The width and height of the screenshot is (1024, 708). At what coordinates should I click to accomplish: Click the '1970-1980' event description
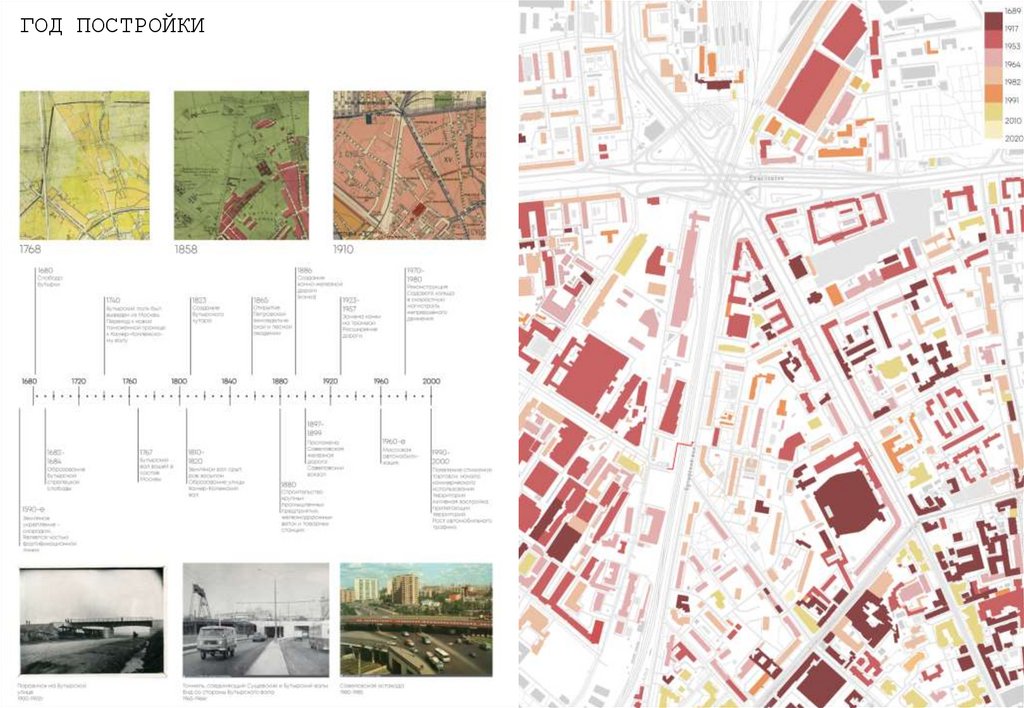(431, 295)
